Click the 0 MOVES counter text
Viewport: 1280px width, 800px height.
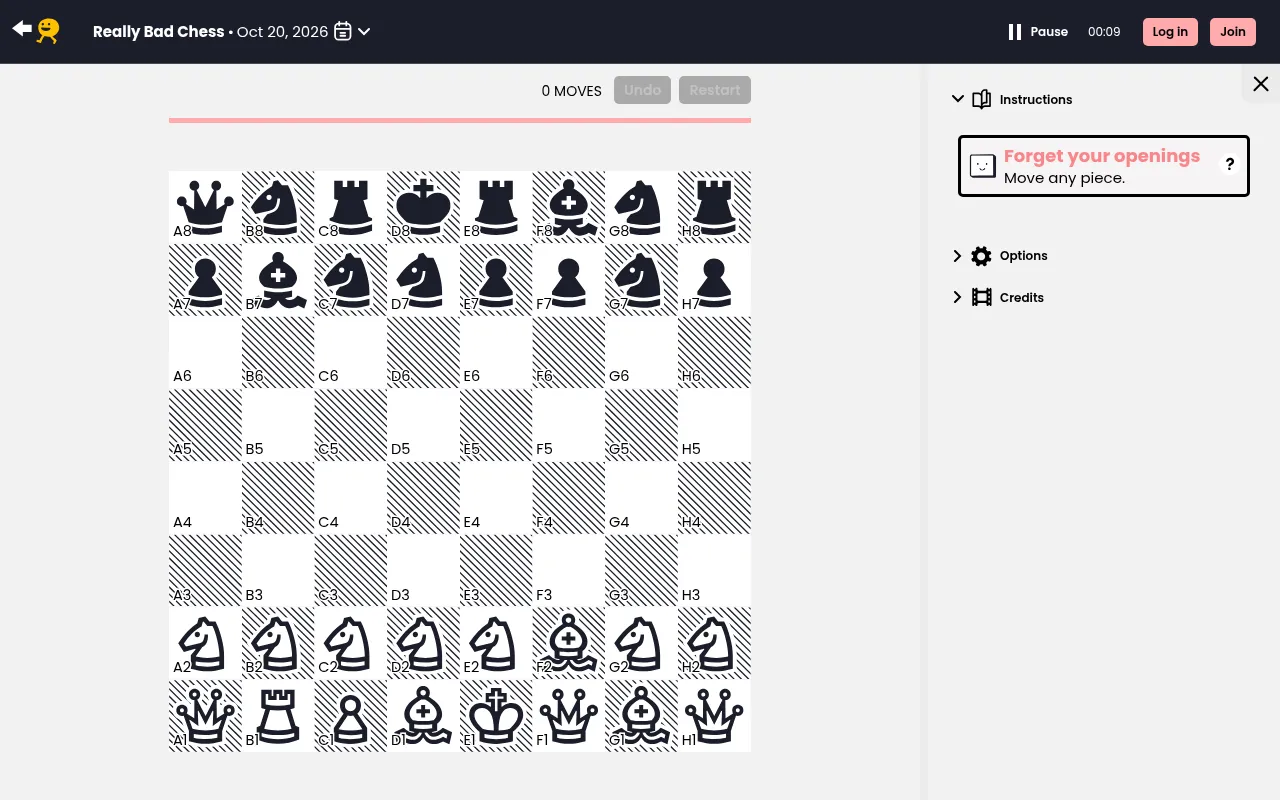tap(572, 91)
